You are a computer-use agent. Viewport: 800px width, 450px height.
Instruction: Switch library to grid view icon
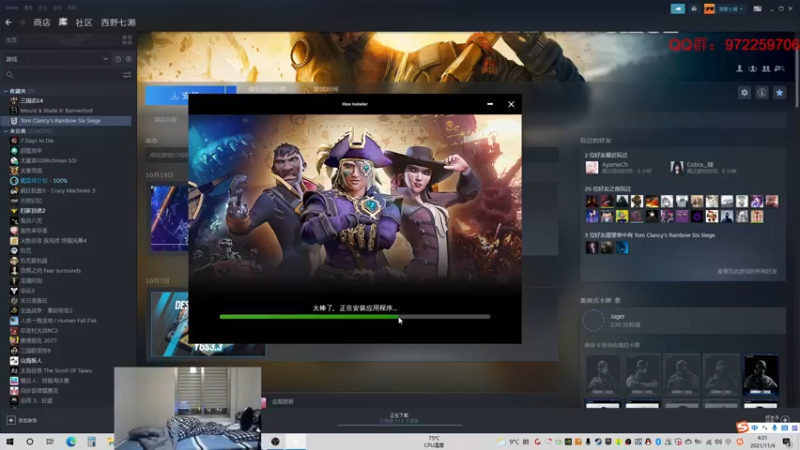coord(127,40)
